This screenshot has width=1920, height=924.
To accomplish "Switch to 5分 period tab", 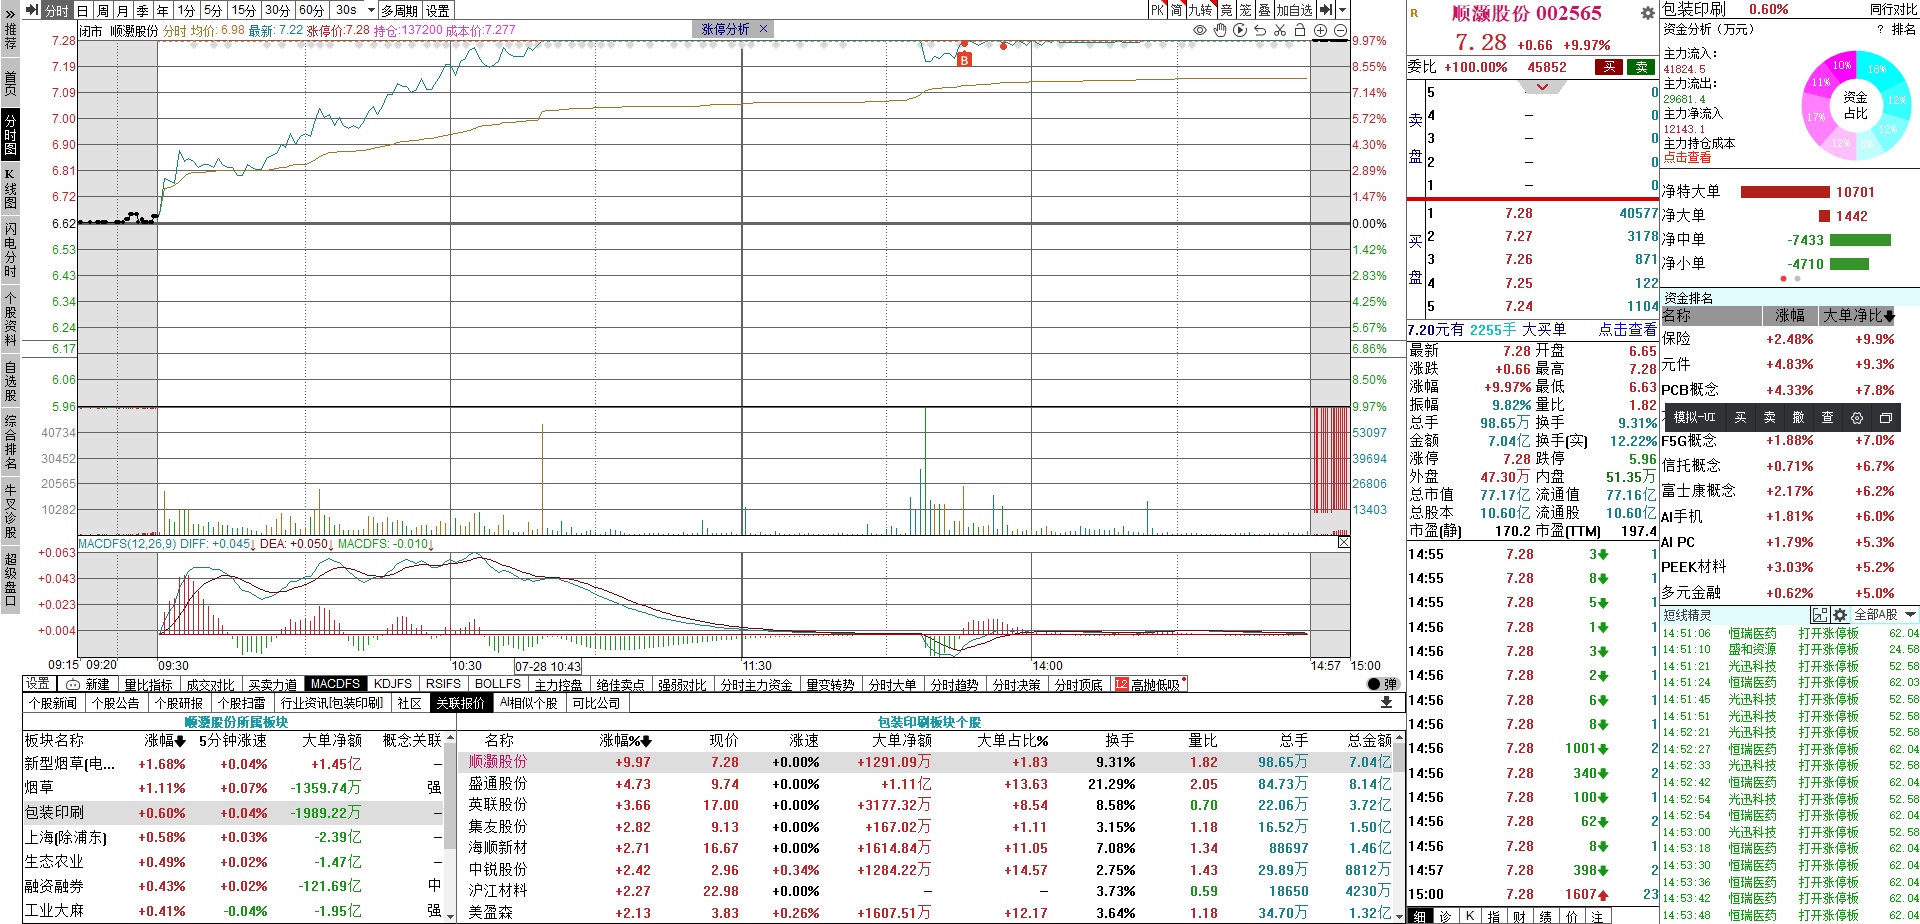I will click(x=213, y=10).
